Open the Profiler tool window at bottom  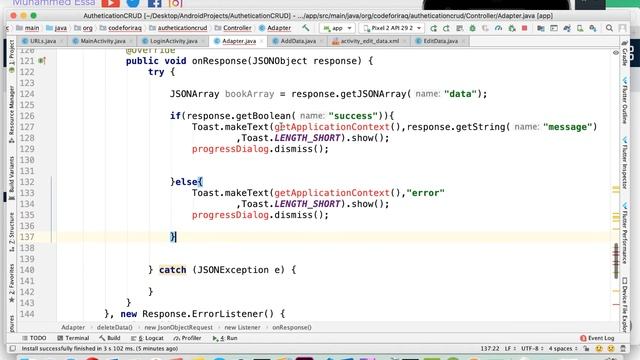[187, 338]
